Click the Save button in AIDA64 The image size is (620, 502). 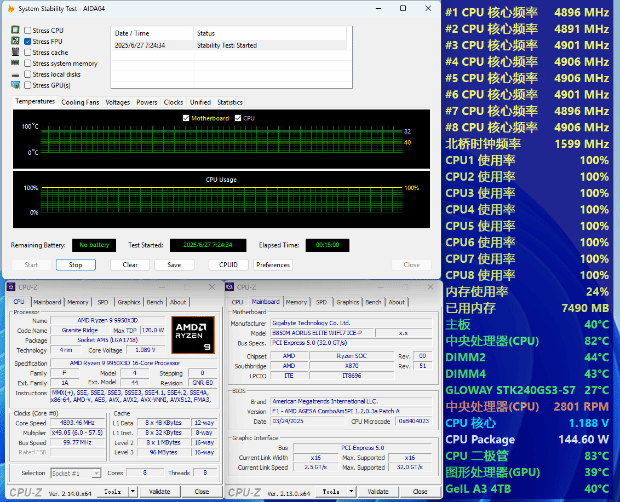174,265
